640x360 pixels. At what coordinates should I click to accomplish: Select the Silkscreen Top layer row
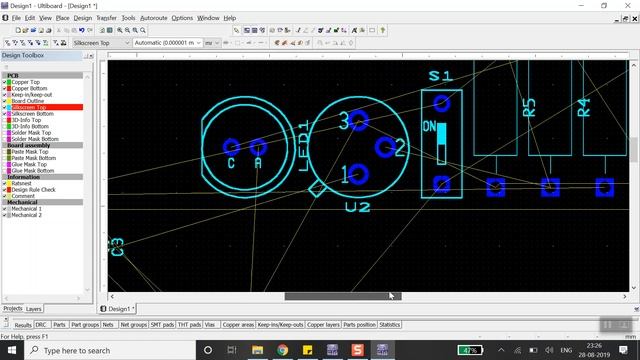pos(42,107)
